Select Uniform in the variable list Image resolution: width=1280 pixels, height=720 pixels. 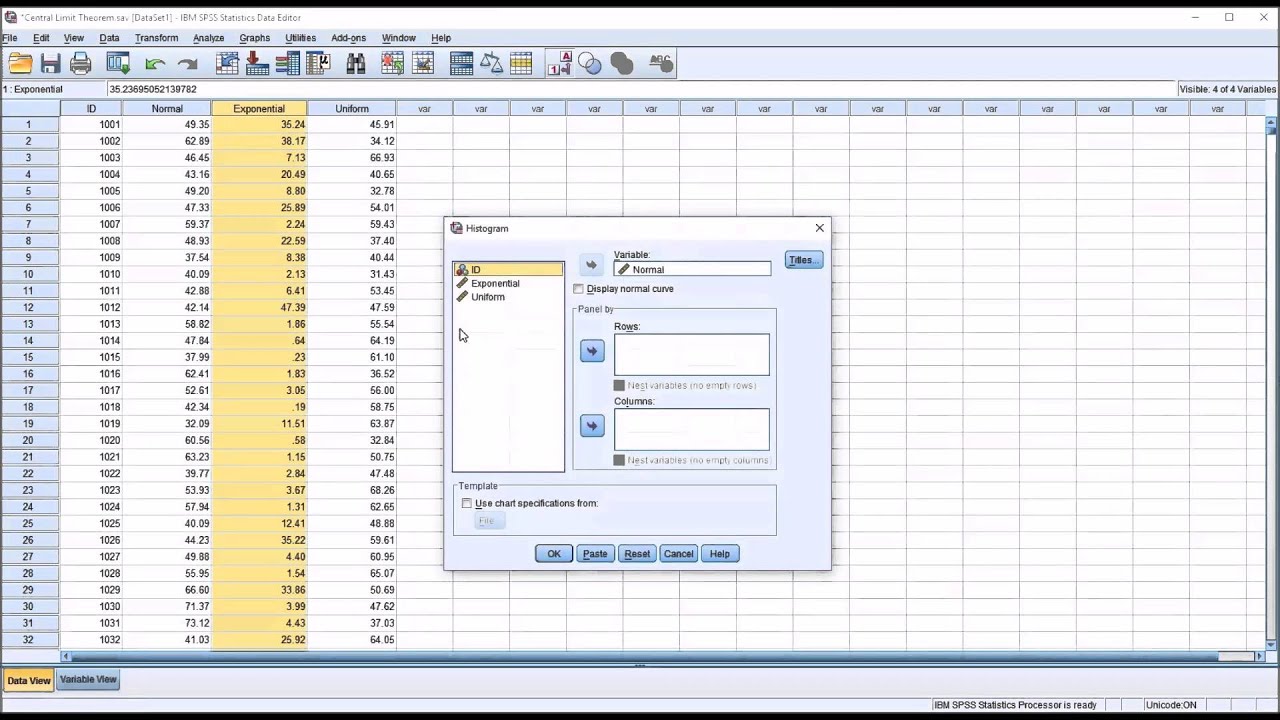coord(509,297)
